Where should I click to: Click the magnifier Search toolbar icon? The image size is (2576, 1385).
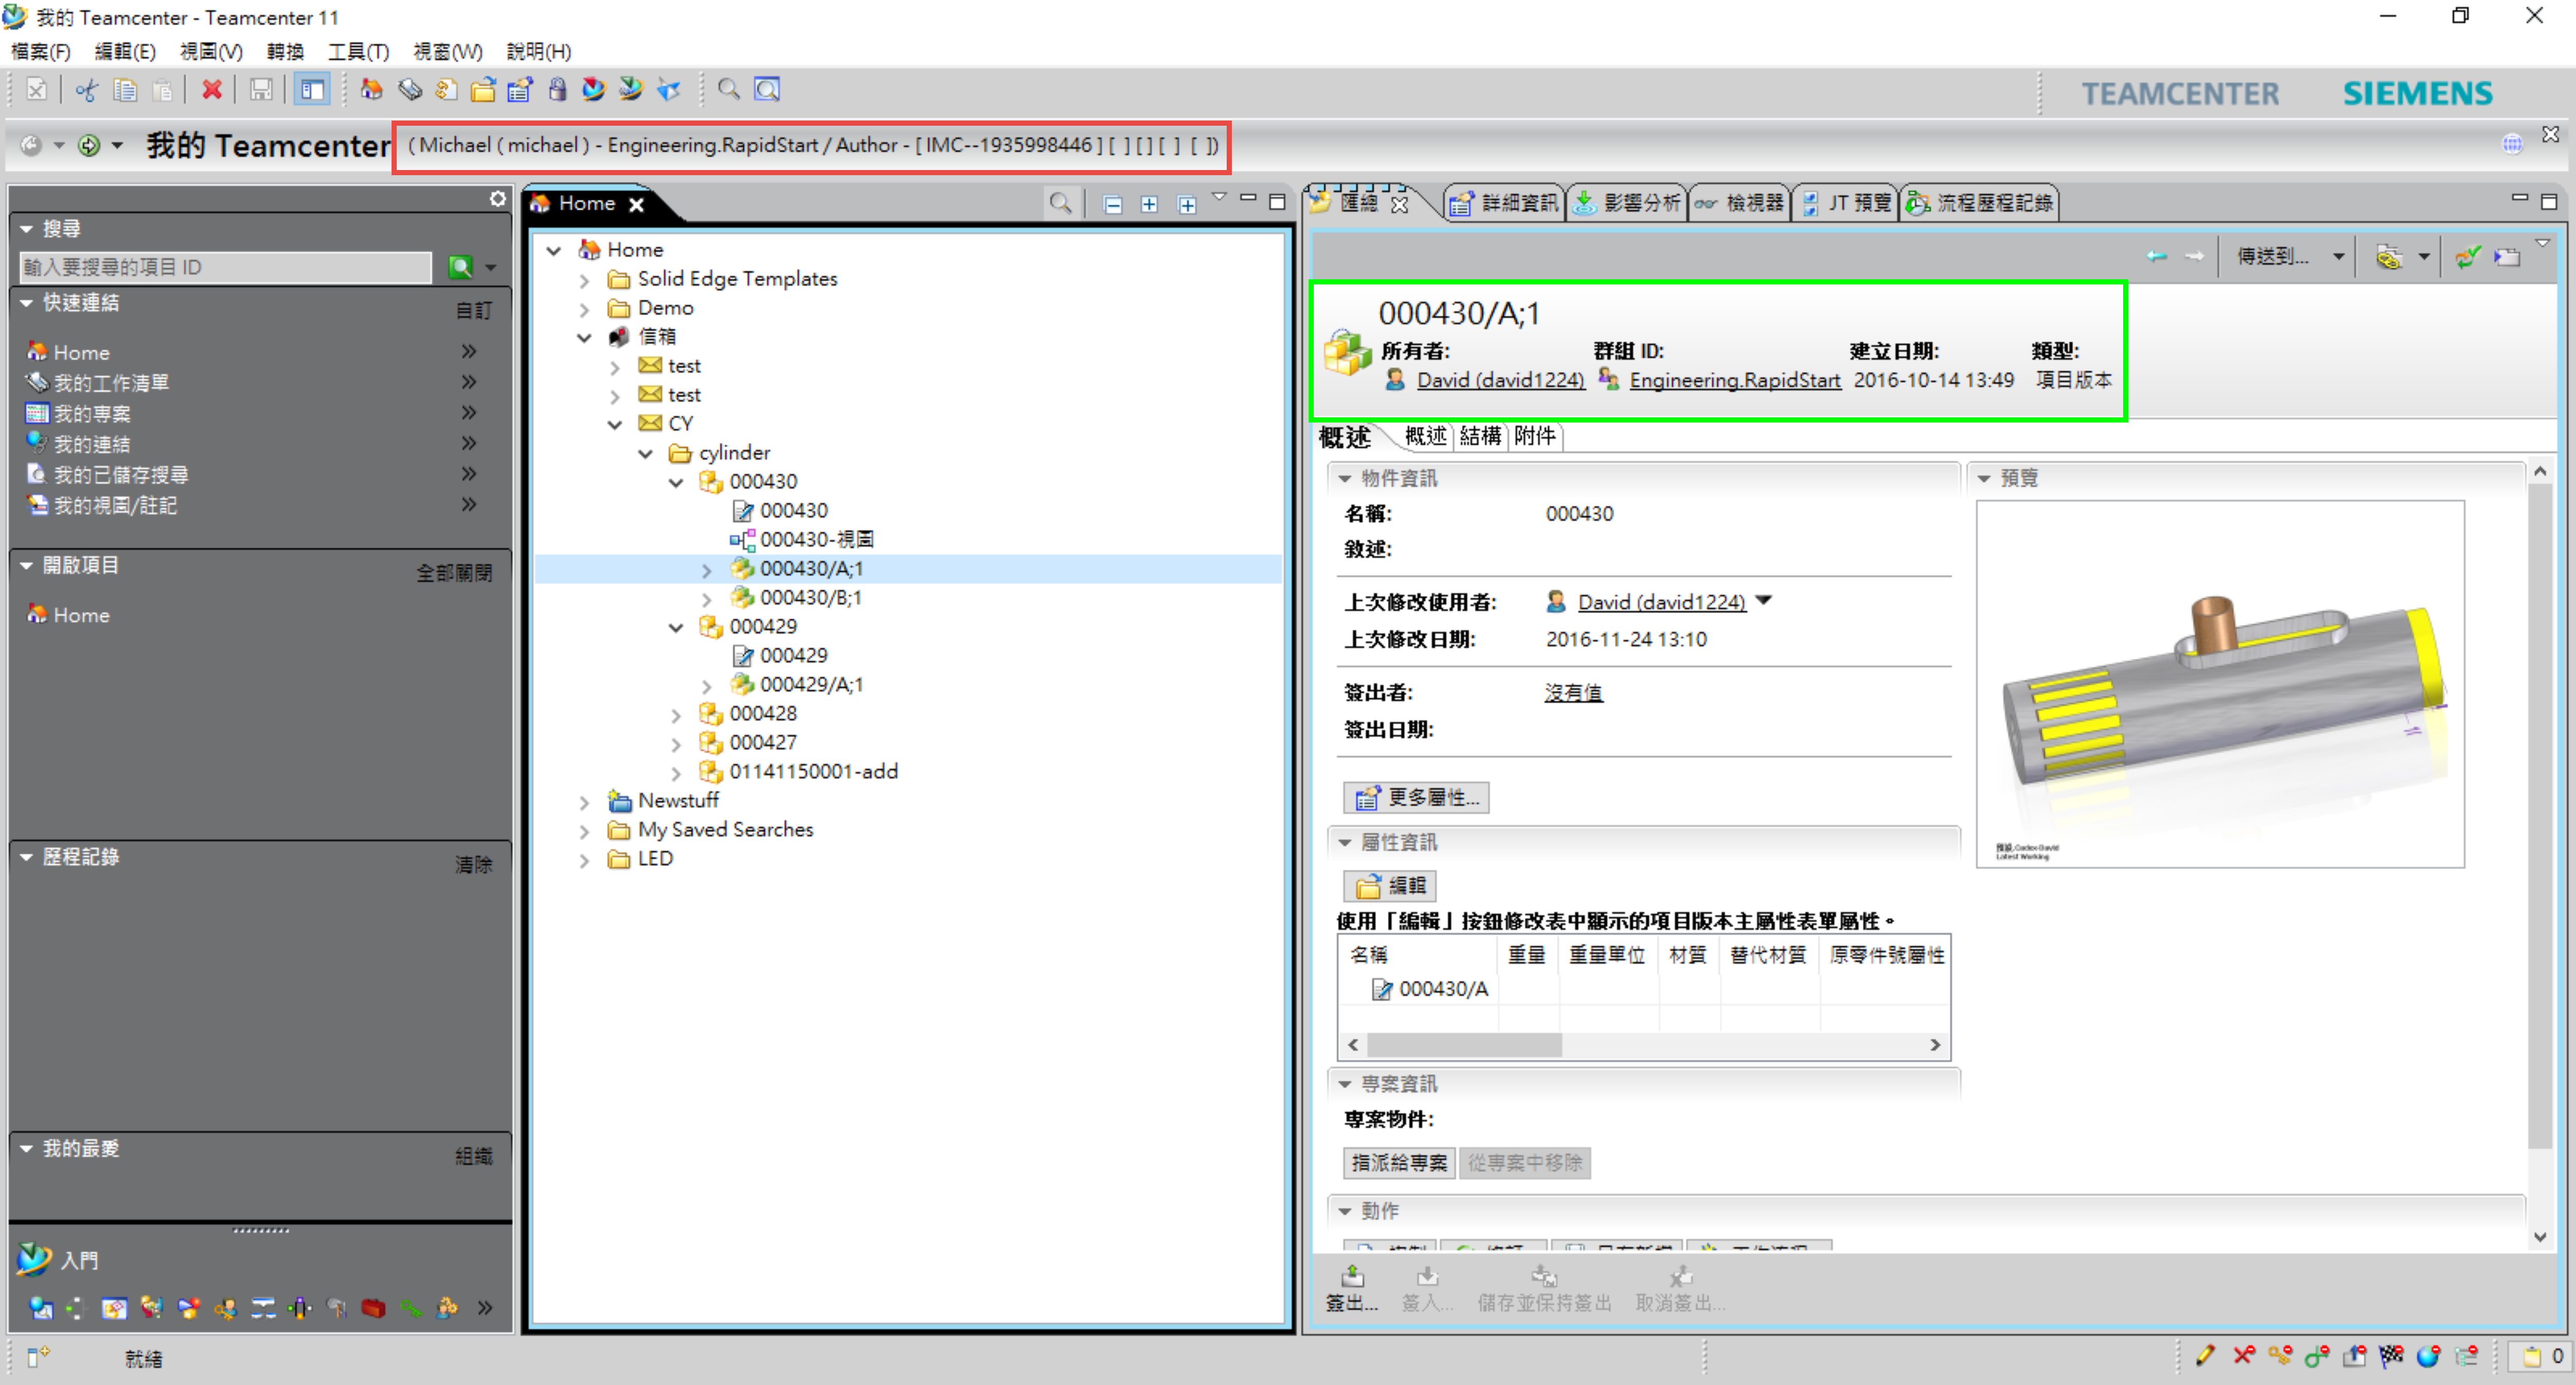729,90
